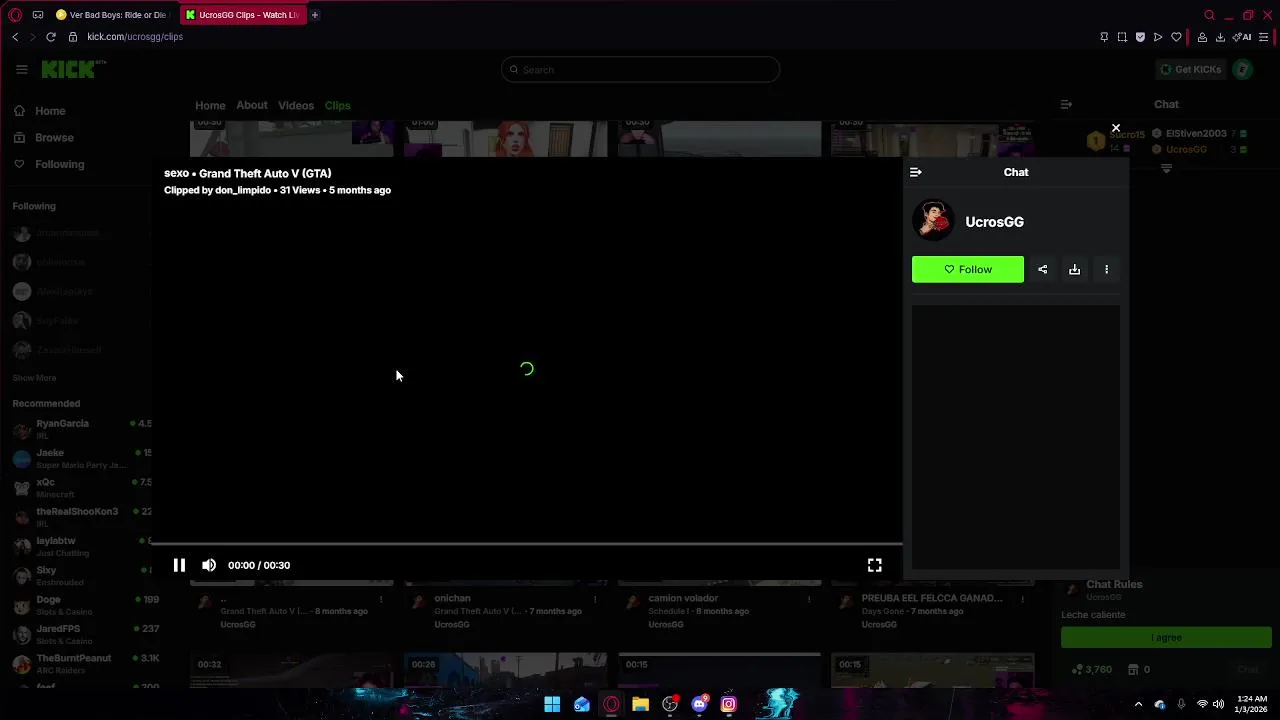Open the Opera AI assistant button

coord(1242,37)
